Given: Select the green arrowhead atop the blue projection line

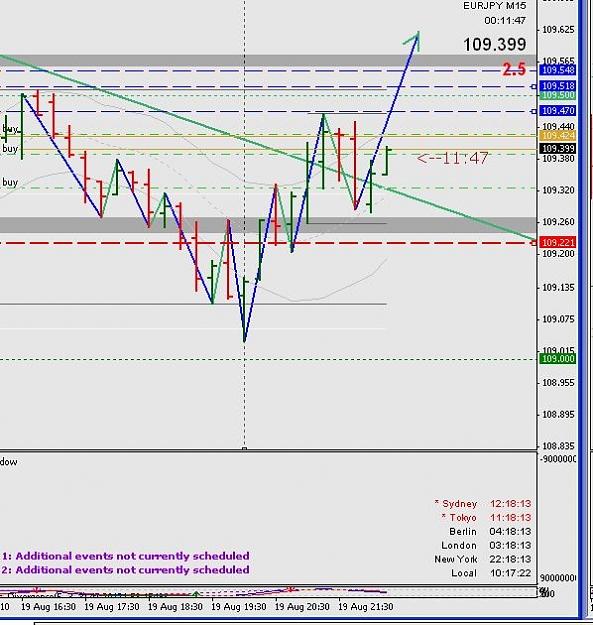Looking at the screenshot, I should [x=413, y=40].
